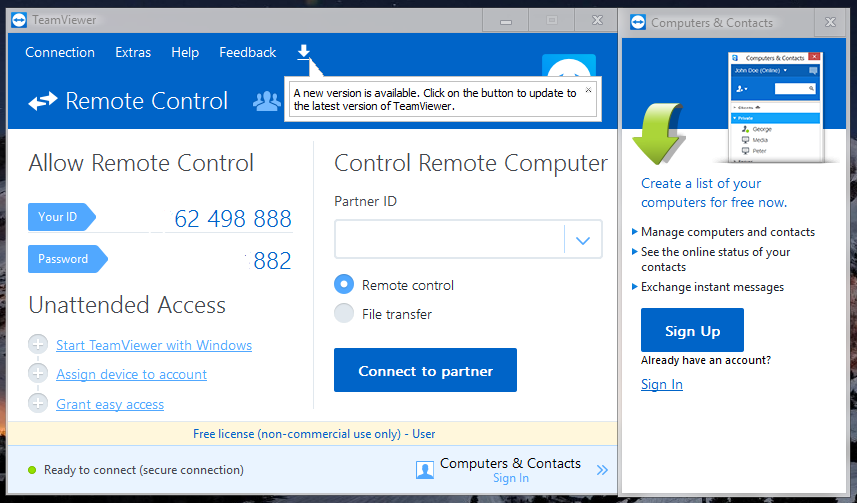This screenshot has height=503, width=857.
Task: Click the Your ID label tag
Action: 62,217
